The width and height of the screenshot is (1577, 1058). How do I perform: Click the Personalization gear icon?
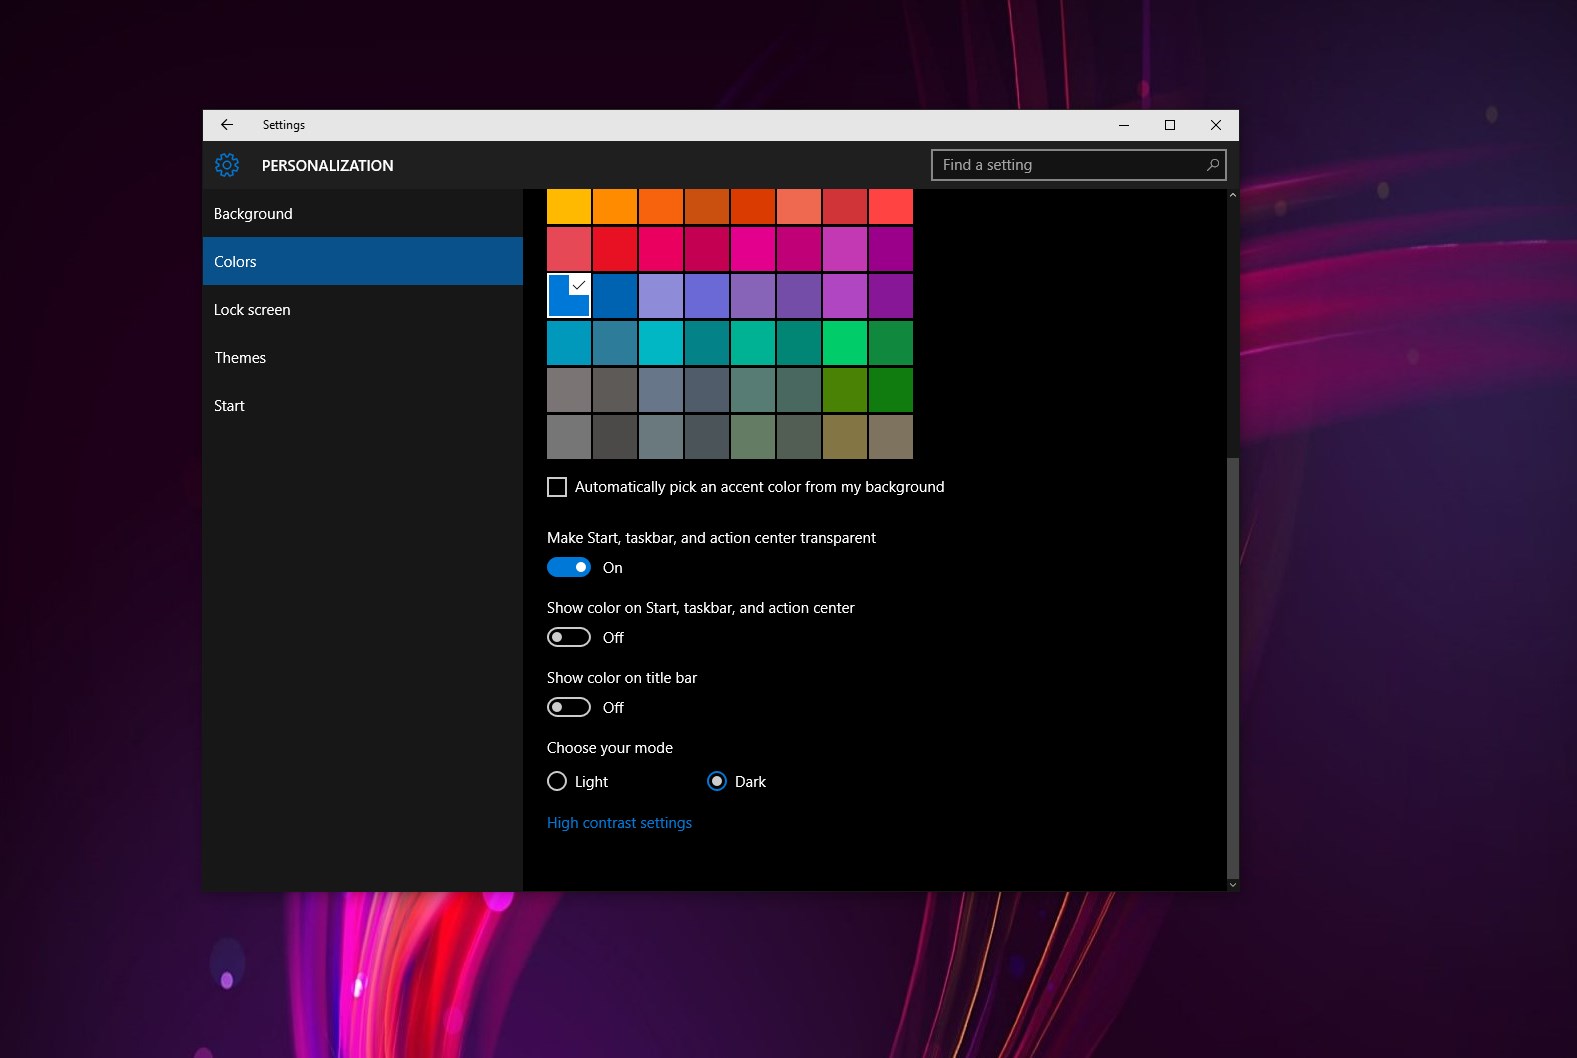pos(227,165)
